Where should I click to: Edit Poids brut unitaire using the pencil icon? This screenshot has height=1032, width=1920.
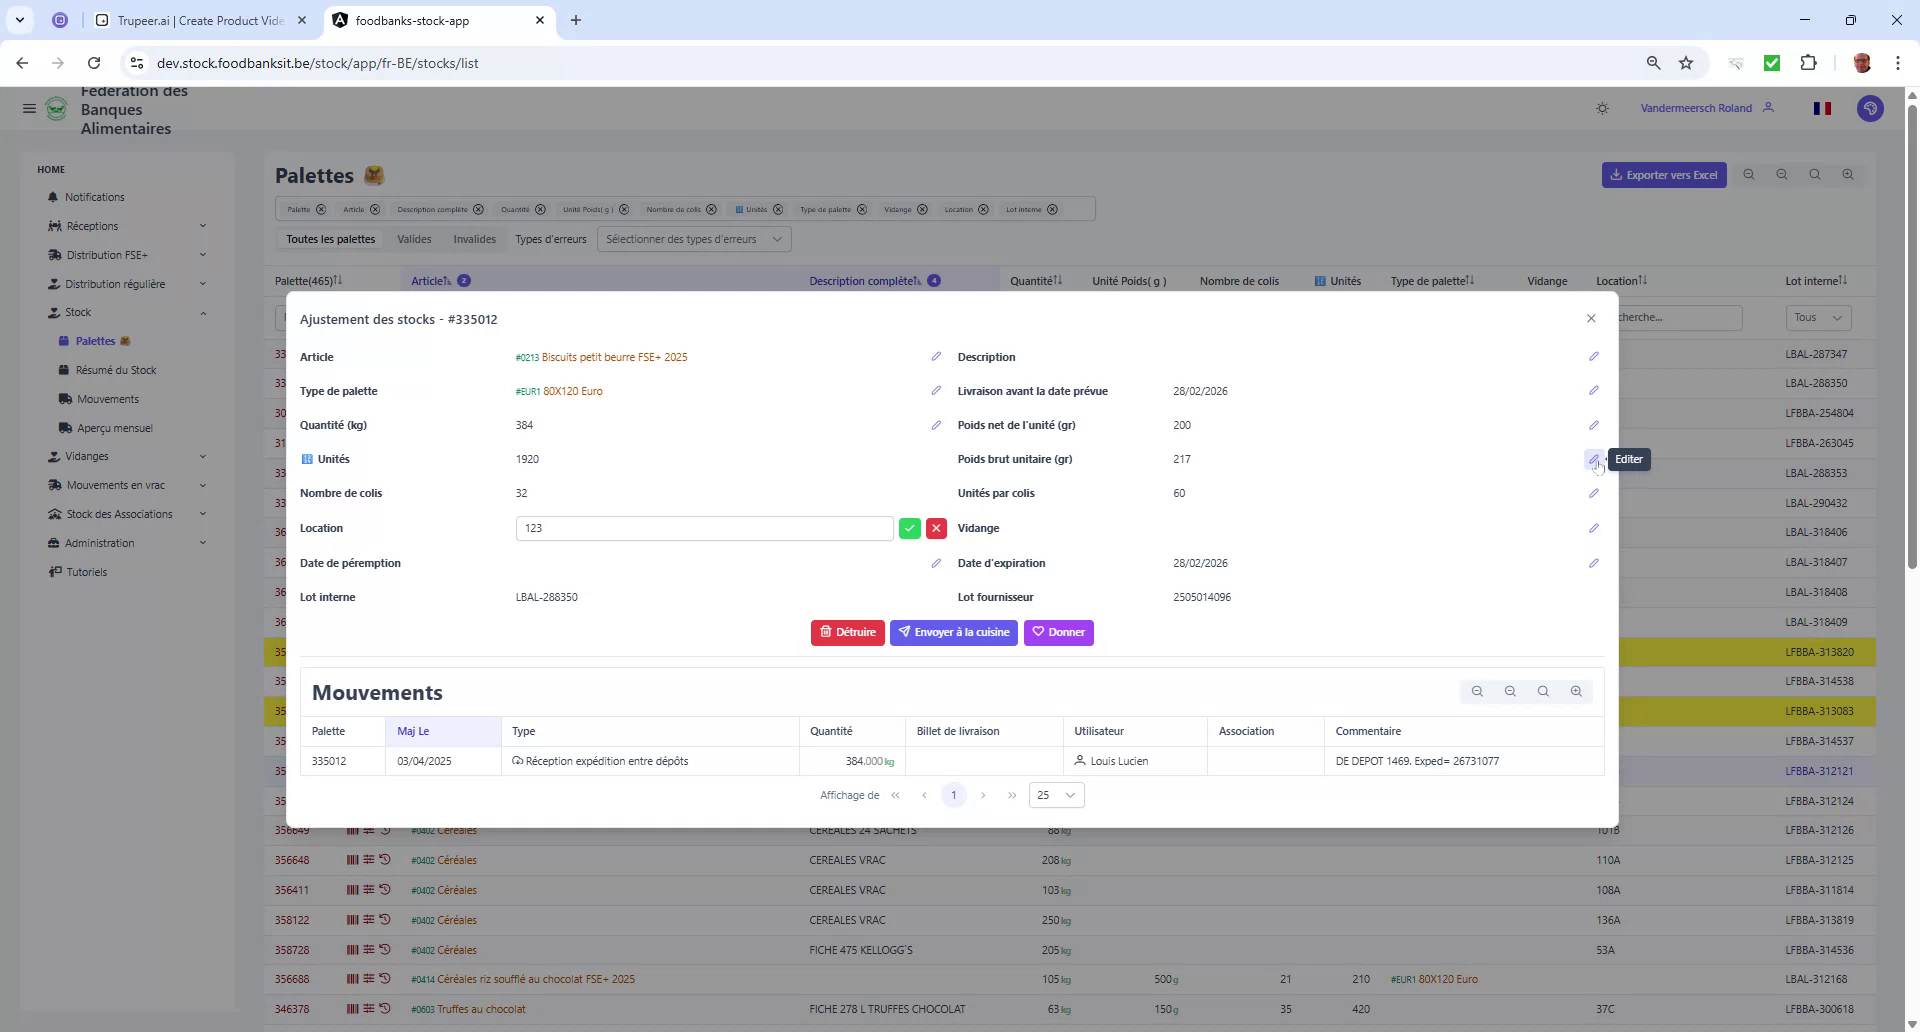point(1593,459)
